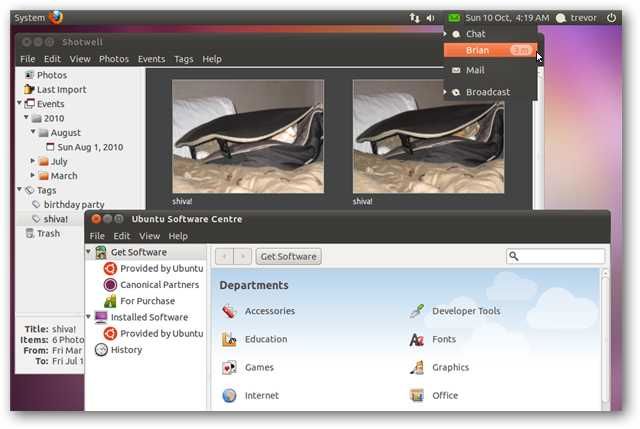Select the first shiva! photo thumbnail
This screenshot has width=640, height=429.
tap(248, 136)
